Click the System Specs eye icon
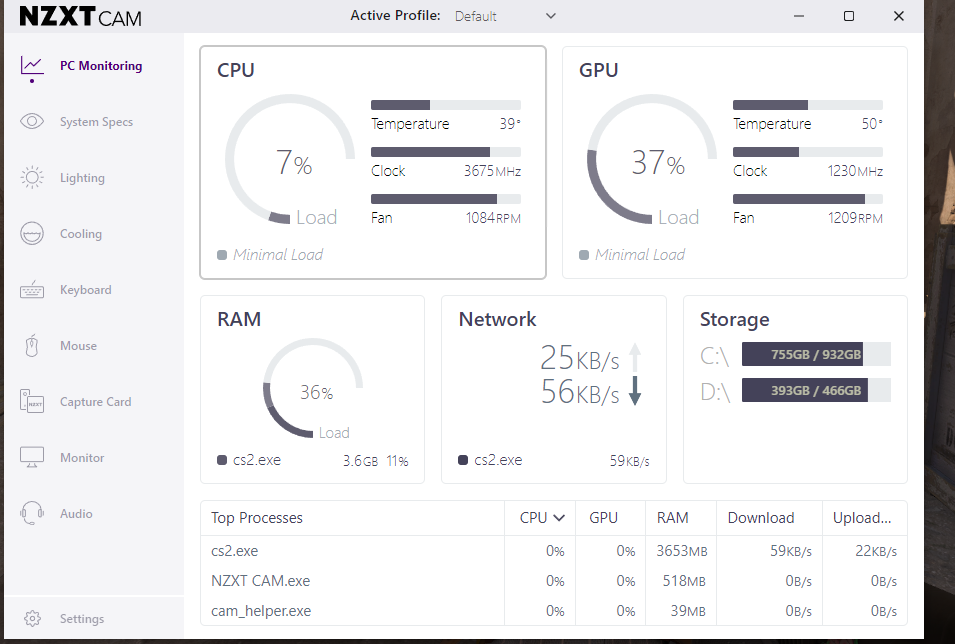 pos(32,121)
